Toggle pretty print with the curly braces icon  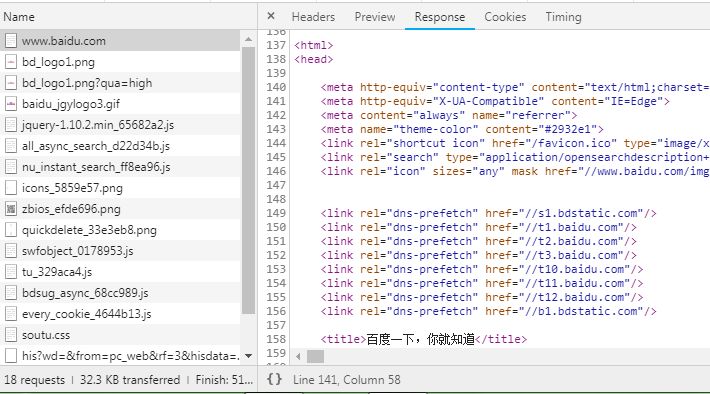tap(274, 379)
